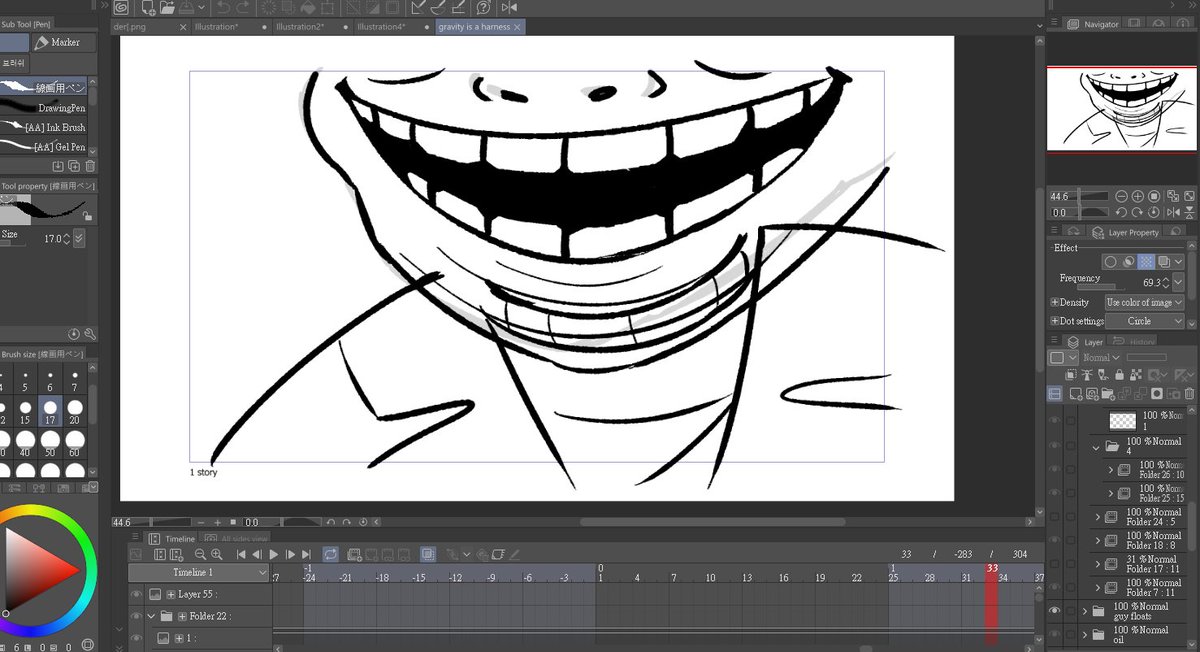Image resolution: width=1200 pixels, height=652 pixels.
Task: Jump to first frame in timeline
Action: 241,553
